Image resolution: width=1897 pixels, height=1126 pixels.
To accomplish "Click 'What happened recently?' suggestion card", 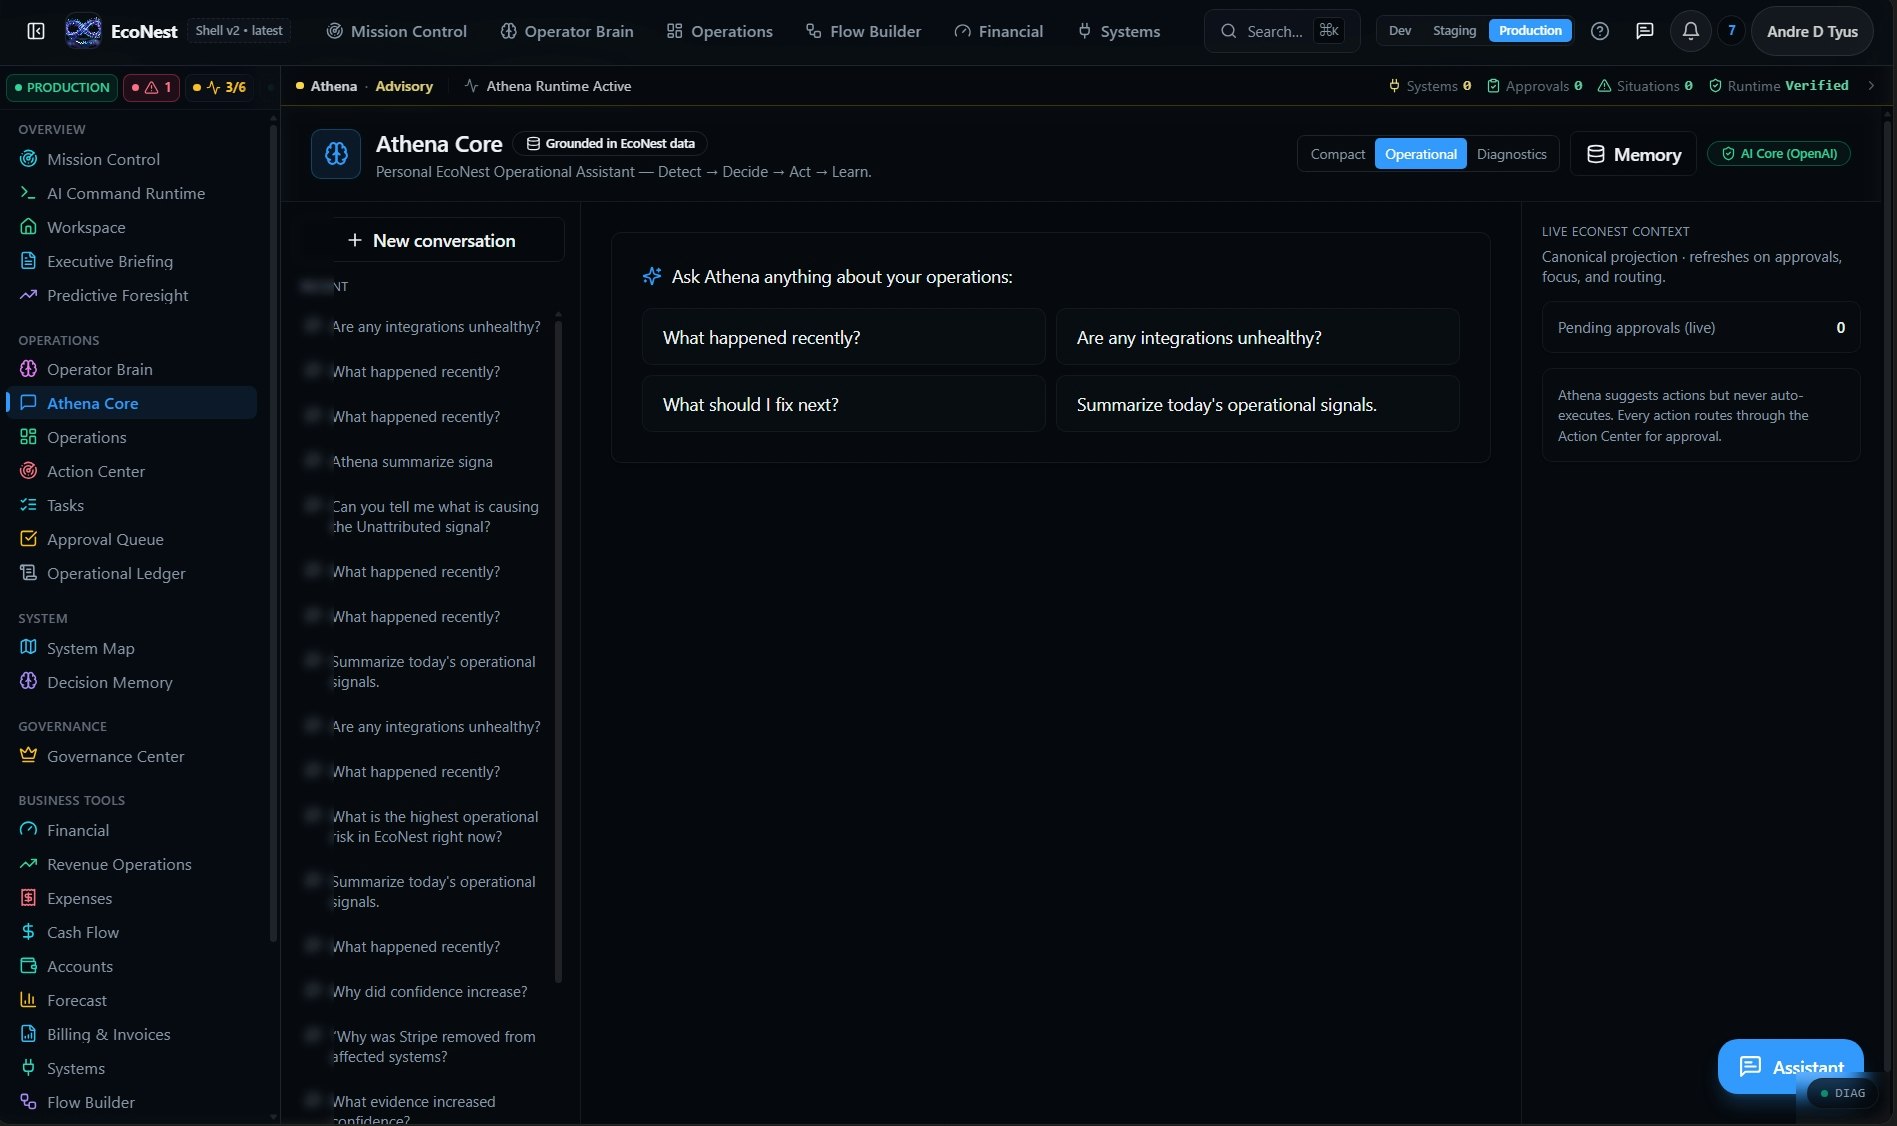I will 844,337.
